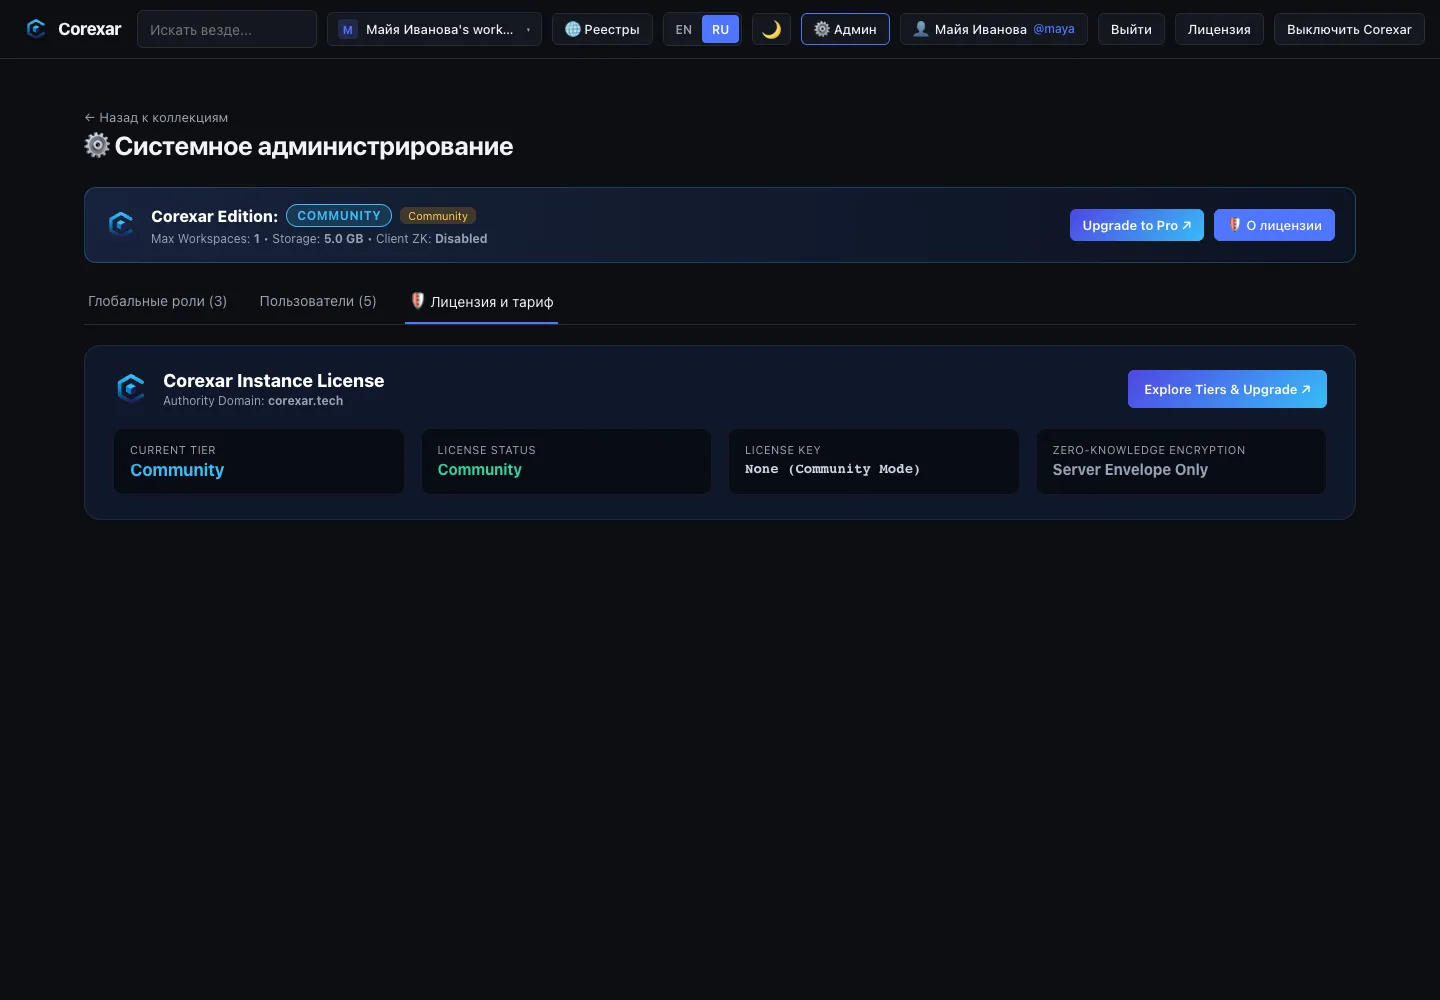Click the @maya username handle

click(x=1054, y=29)
